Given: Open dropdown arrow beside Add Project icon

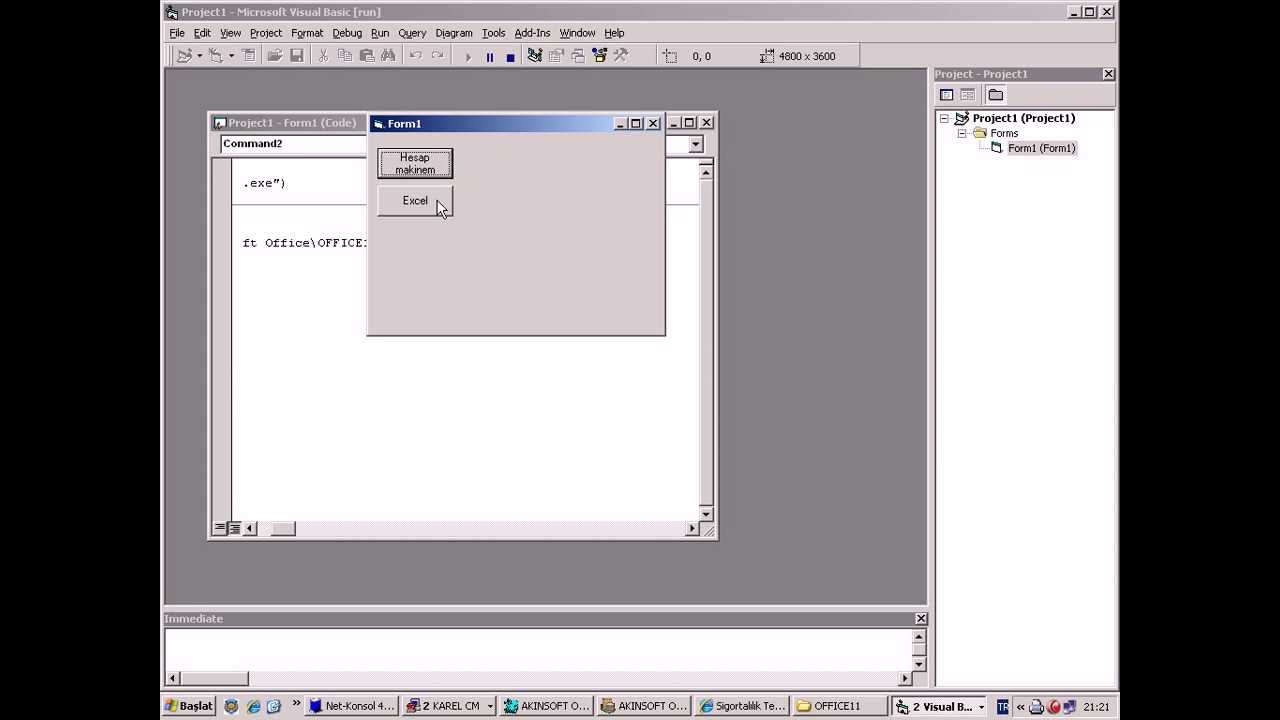Looking at the screenshot, I should (x=199, y=56).
